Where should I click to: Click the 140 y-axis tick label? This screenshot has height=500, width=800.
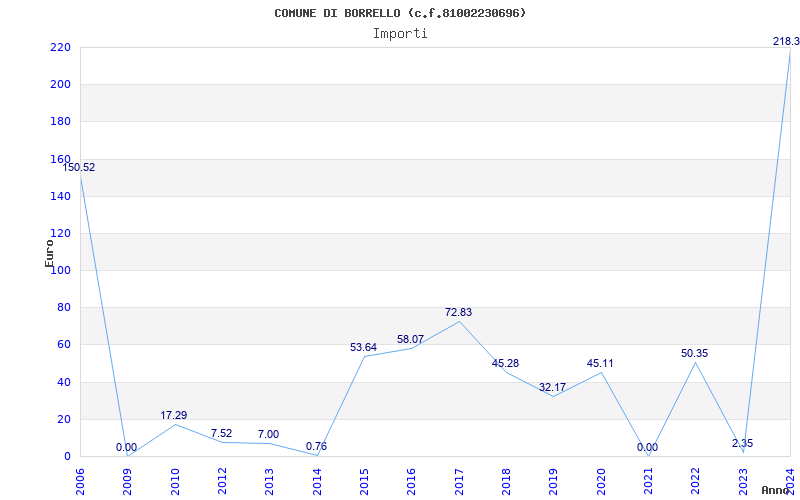[x=60, y=196]
